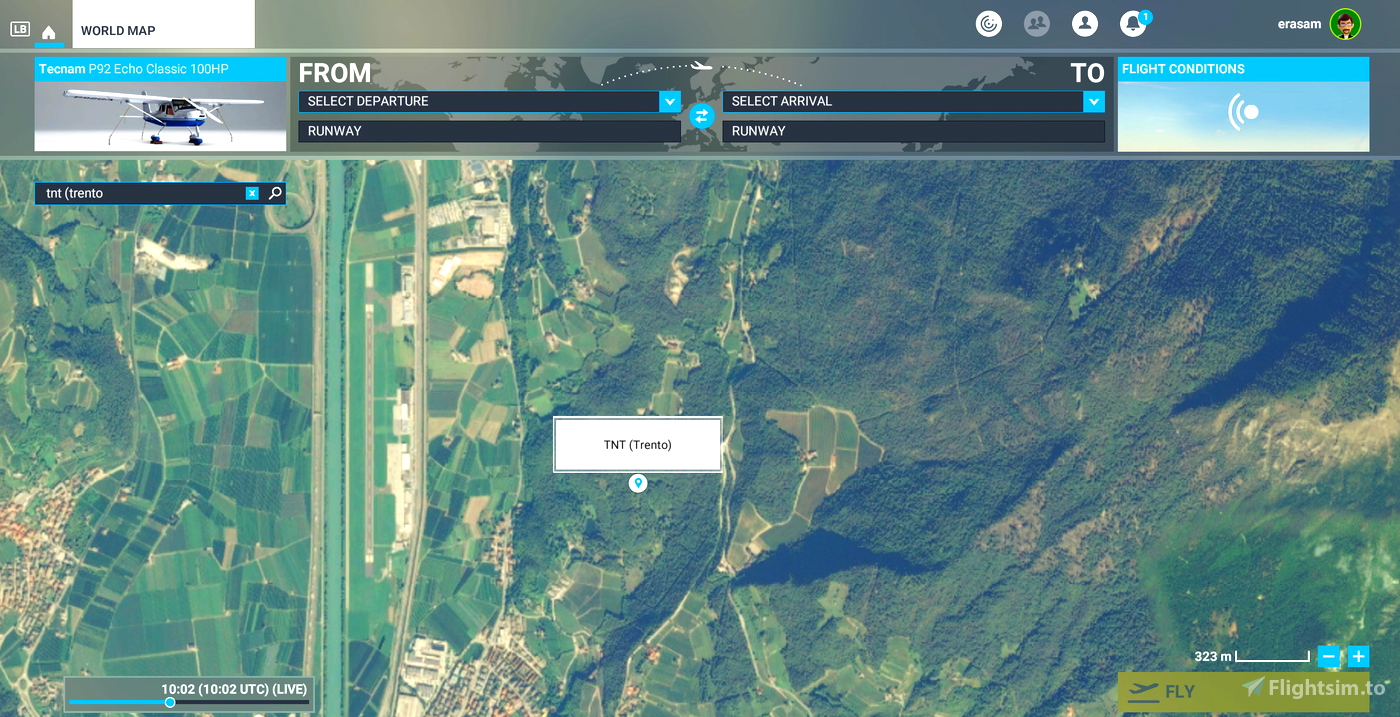The image size is (1400, 717).
Task: Open the multiplayer group icon
Action: pyautogui.click(x=1037, y=24)
